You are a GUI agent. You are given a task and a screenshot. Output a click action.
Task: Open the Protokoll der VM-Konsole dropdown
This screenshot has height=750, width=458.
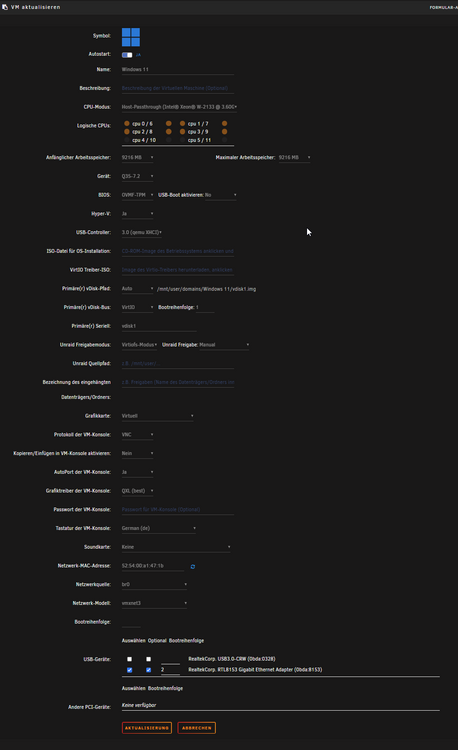coord(138,435)
